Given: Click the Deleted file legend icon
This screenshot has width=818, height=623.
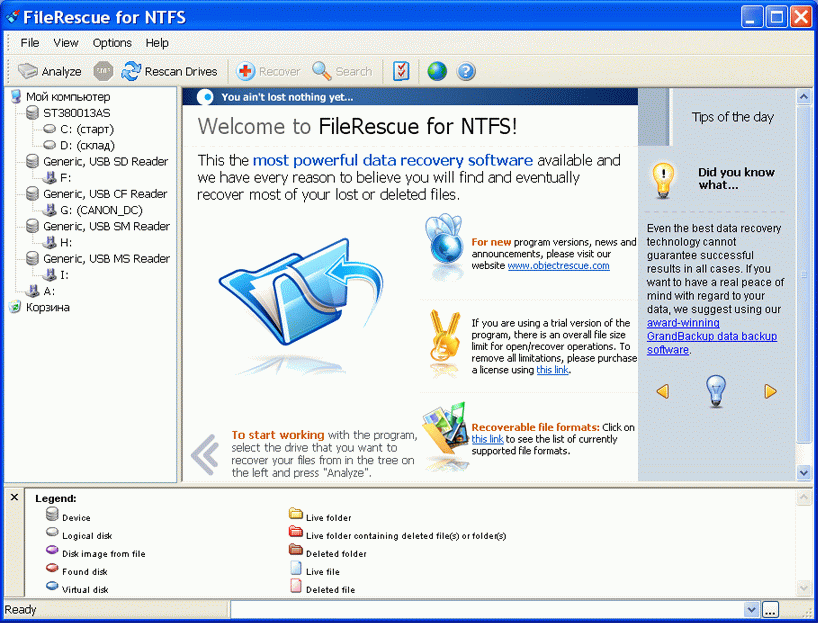Looking at the screenshot, I should (x=296, y=586).
